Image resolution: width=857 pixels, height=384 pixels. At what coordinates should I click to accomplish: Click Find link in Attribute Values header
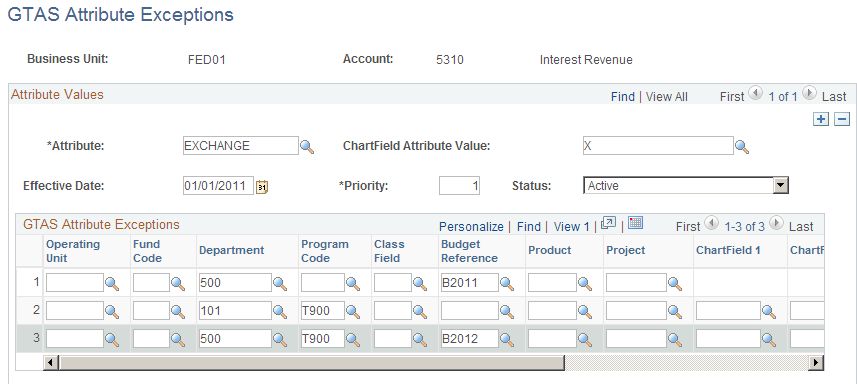point(623,97)
